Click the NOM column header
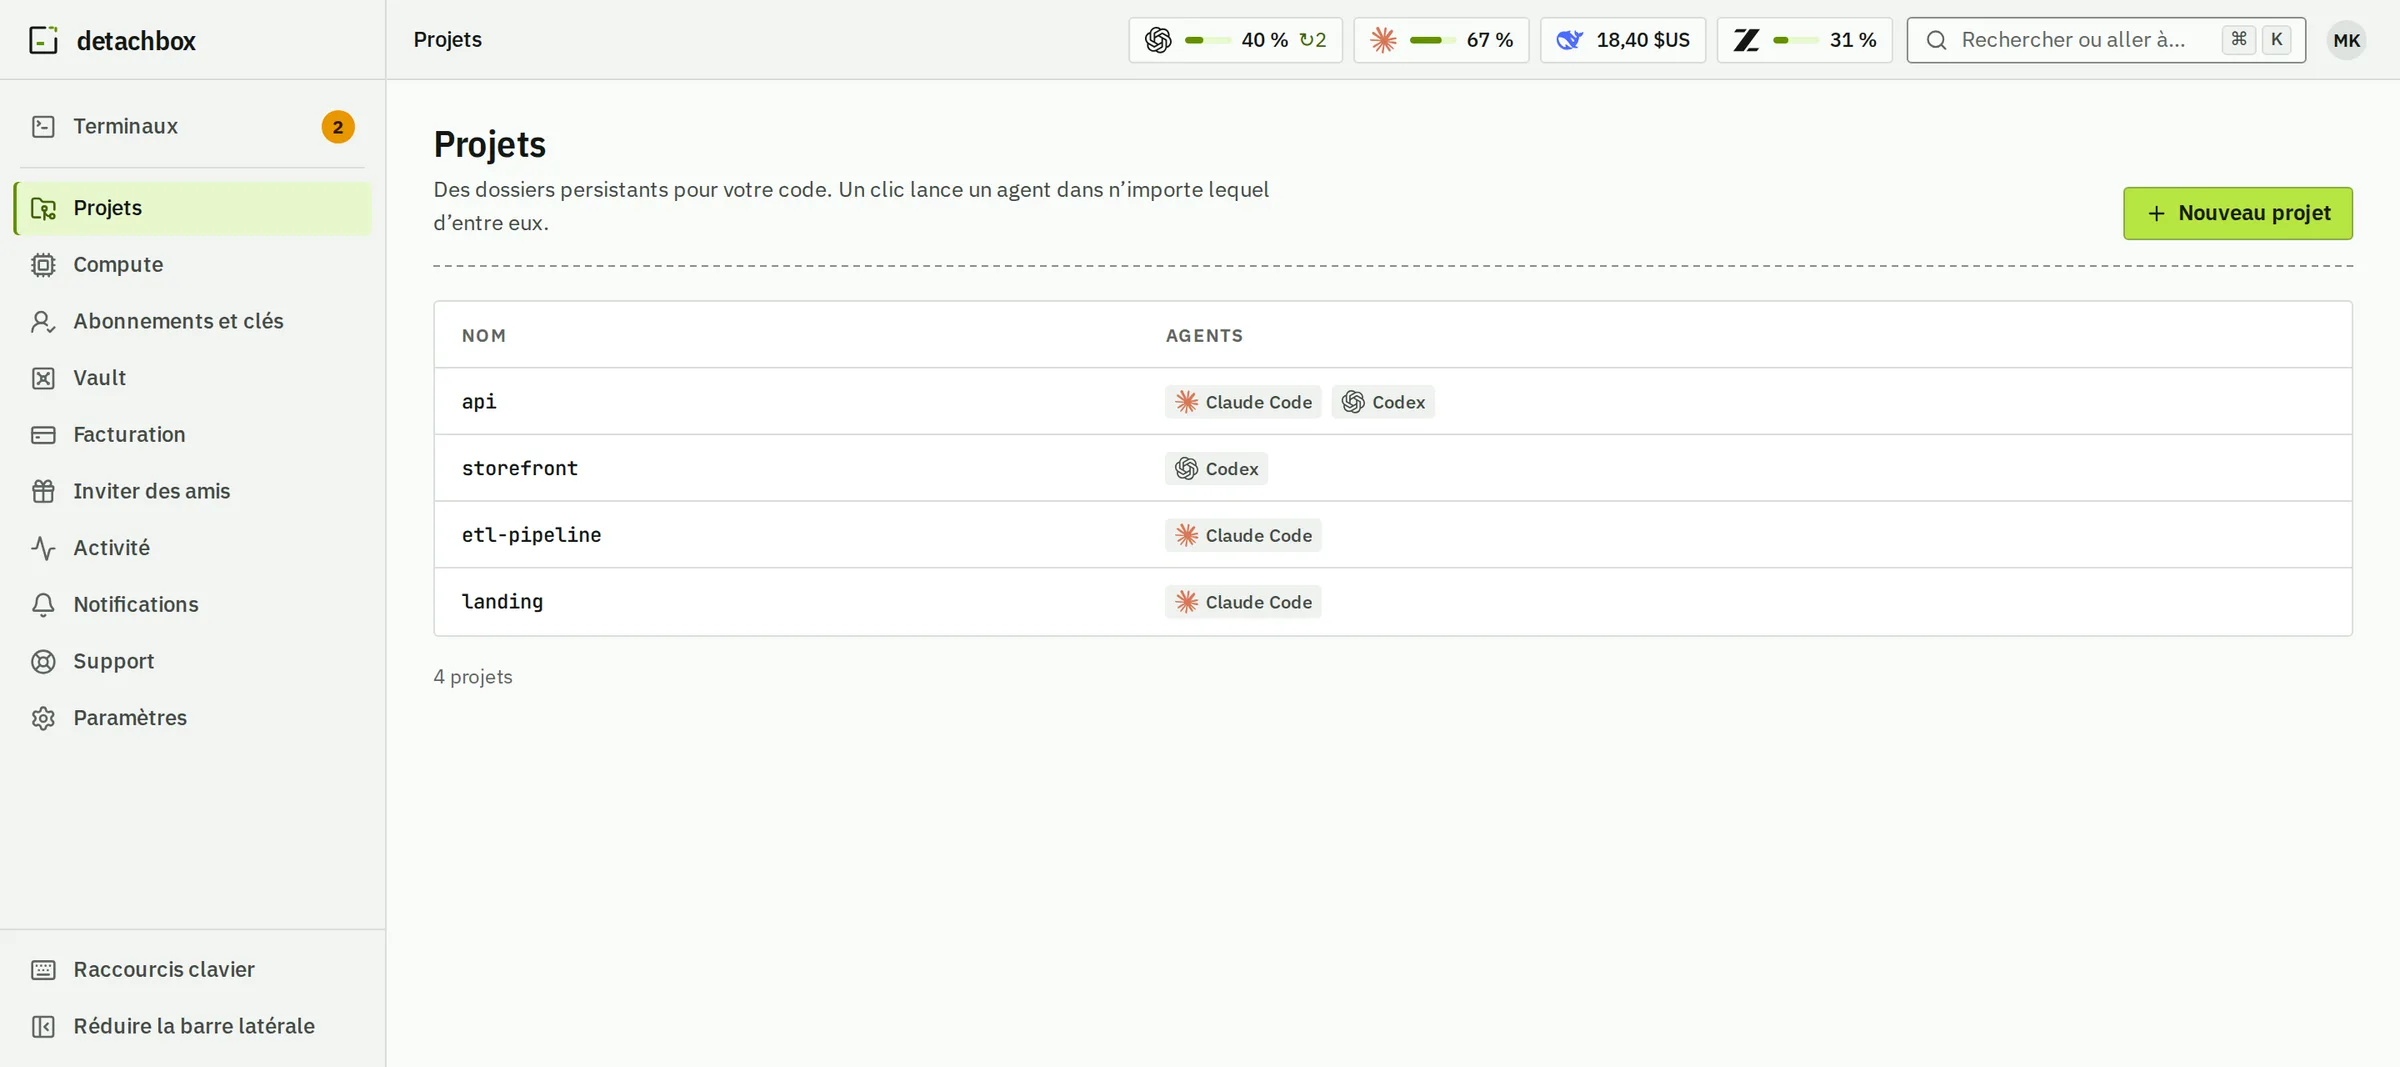The width and height of the screenshot is (2400, 1067). point(484,336)
